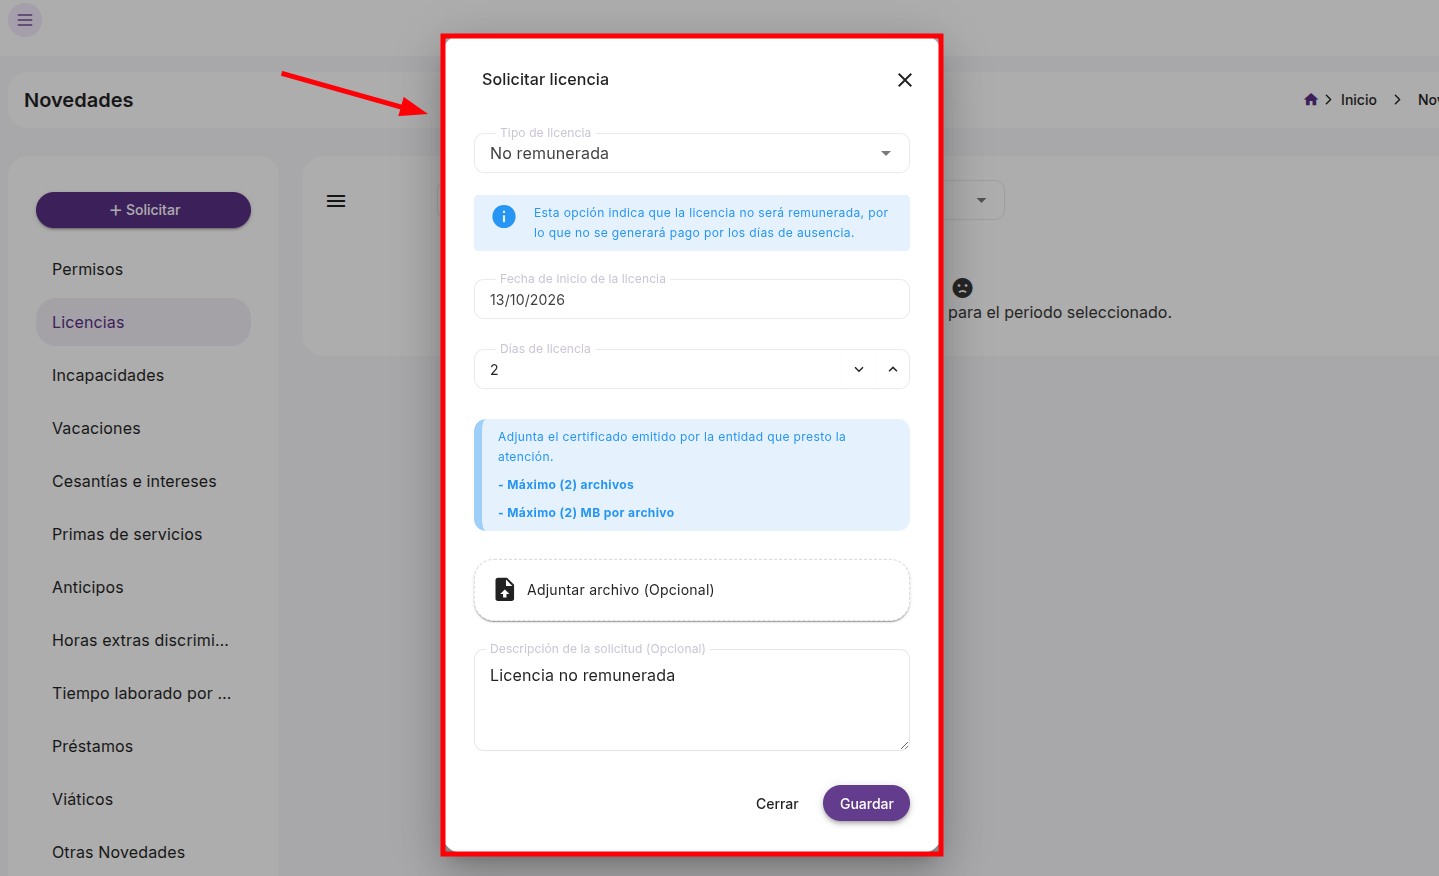Click the panel list menu icon

336,201
